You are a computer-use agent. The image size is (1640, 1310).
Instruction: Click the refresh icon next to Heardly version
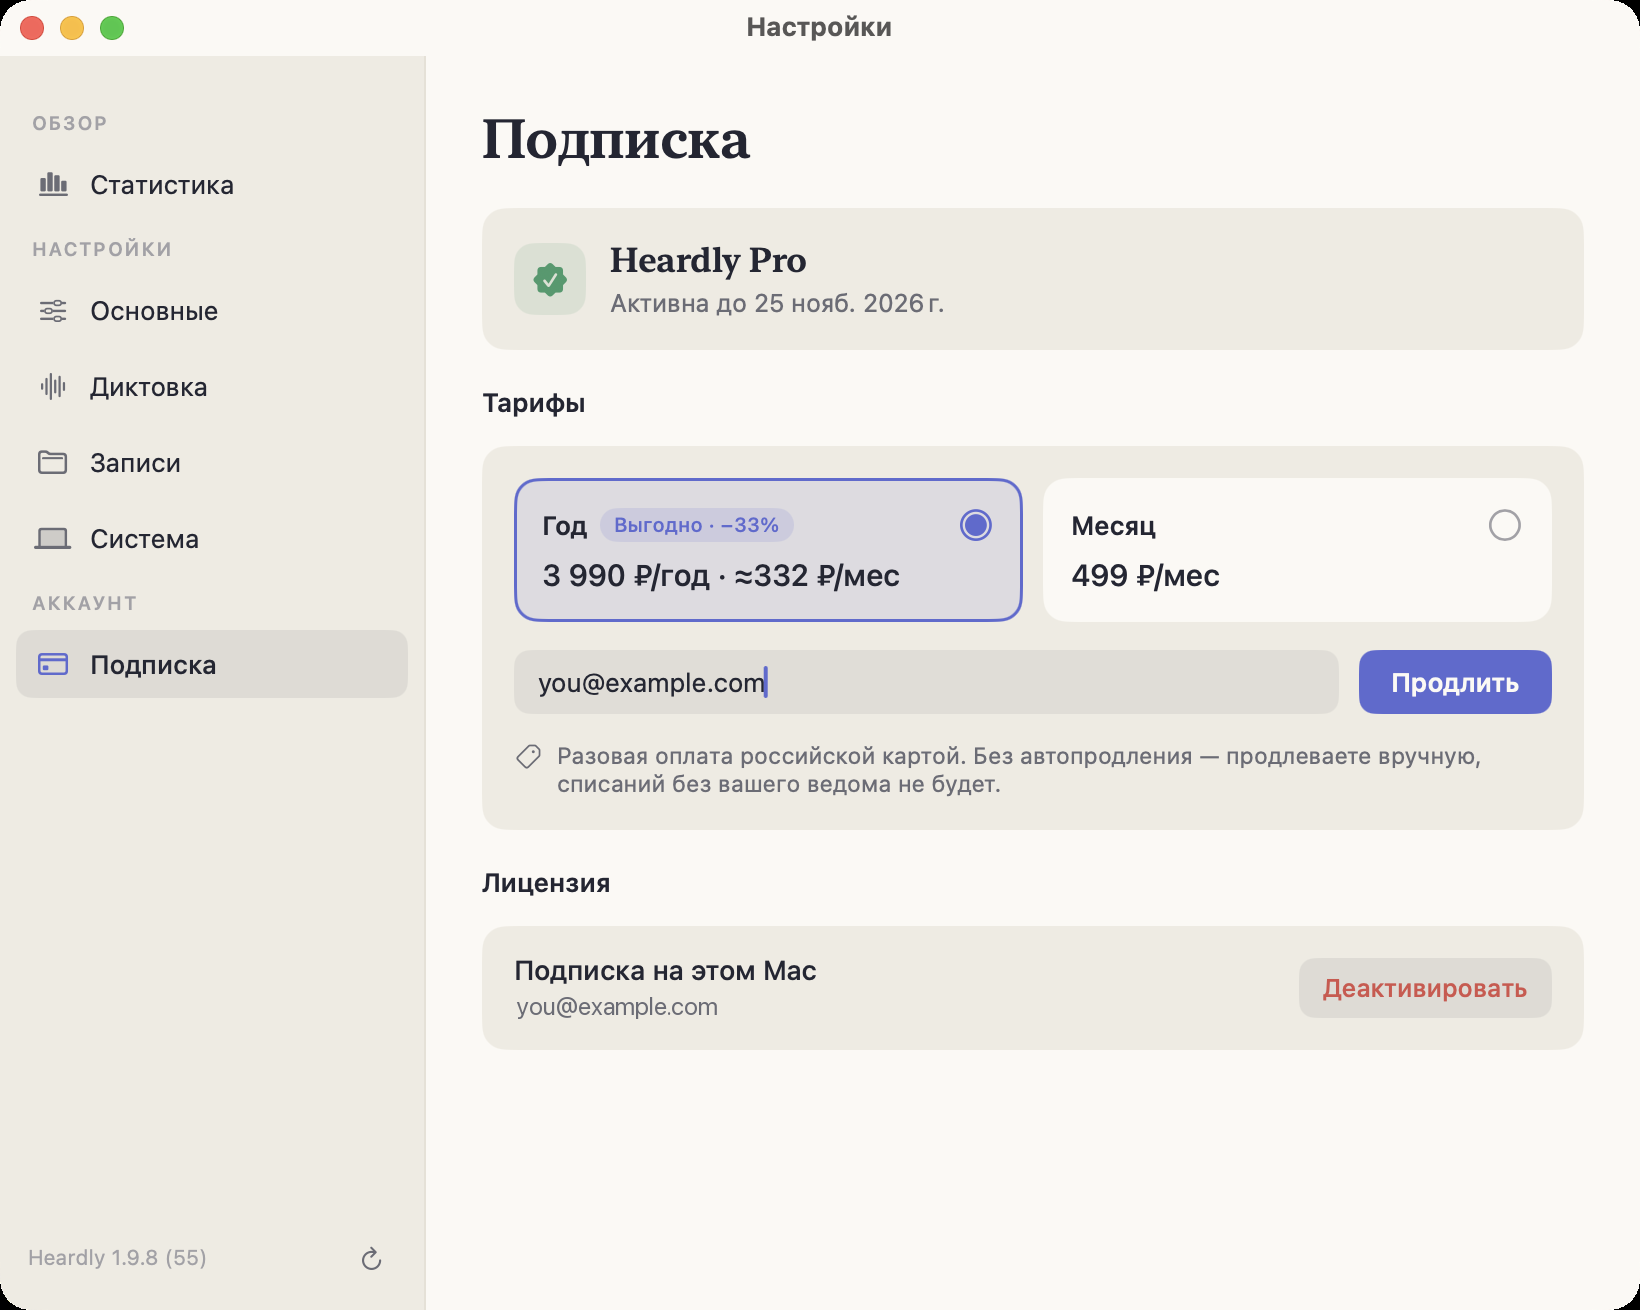pos(371,1259)
